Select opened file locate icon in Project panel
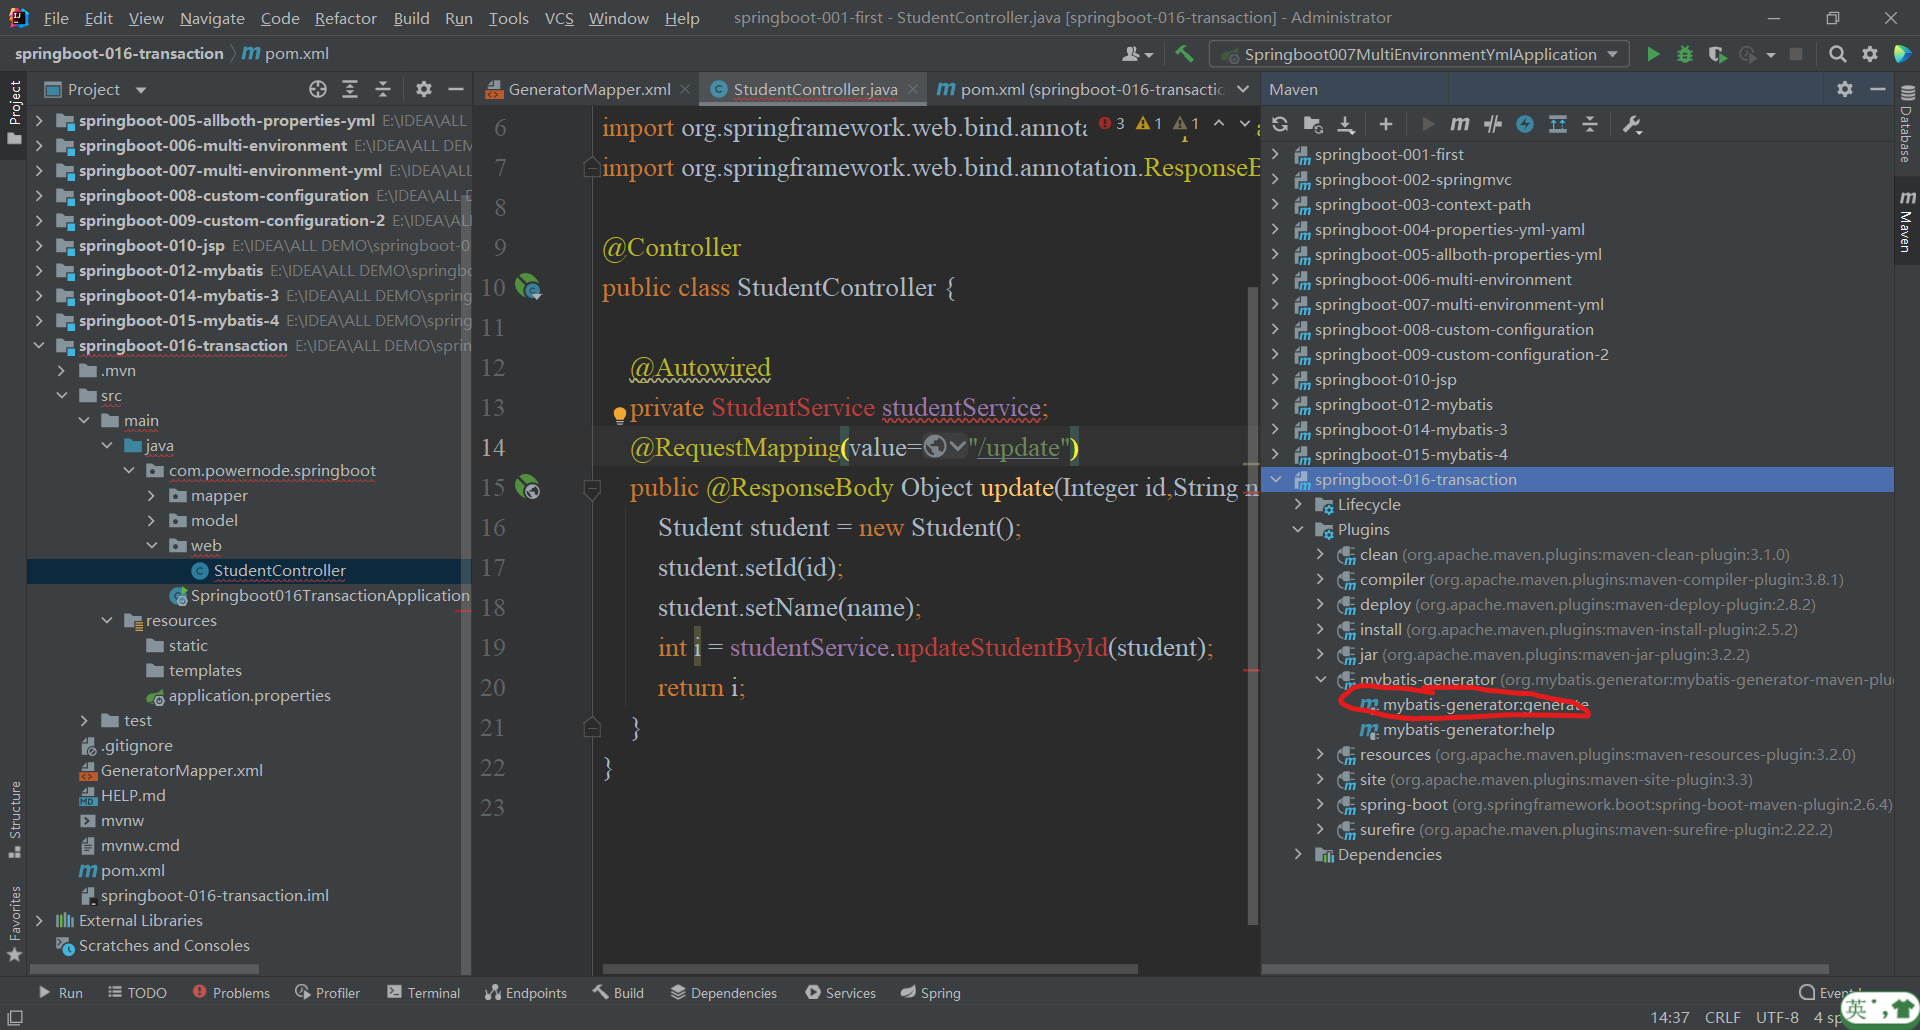This screenshot has width=1920, height=1030. click(x=318, y=89)
